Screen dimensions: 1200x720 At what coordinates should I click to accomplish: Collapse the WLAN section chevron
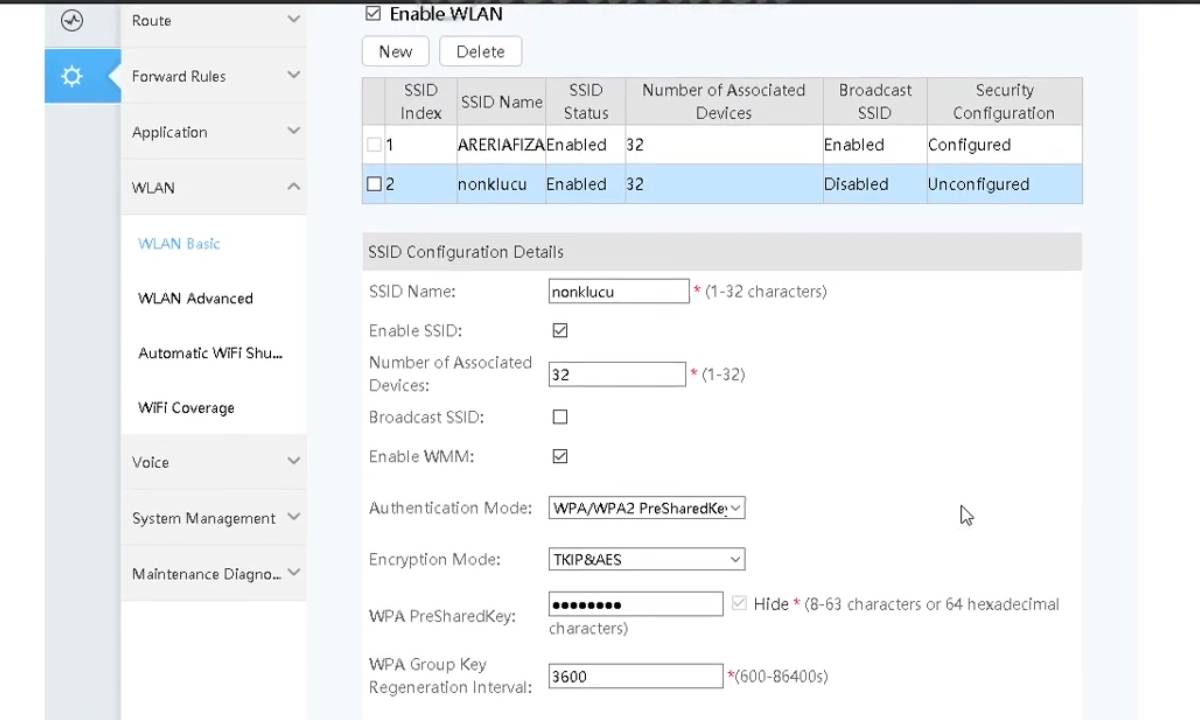point(293,187)
